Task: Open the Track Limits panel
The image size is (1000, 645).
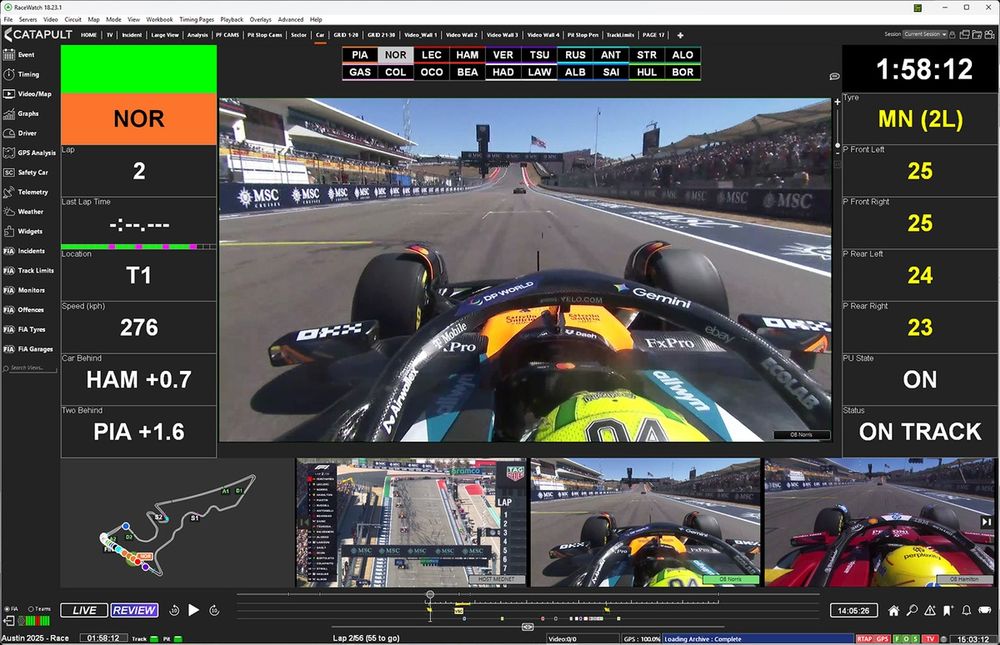Action: tap(34, 270)
